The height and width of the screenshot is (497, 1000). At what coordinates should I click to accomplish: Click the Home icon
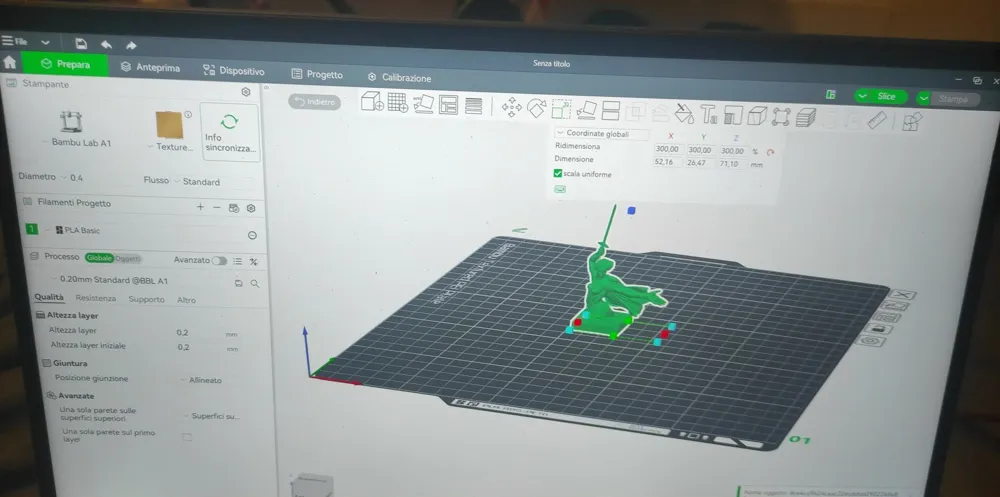point(10,63)
